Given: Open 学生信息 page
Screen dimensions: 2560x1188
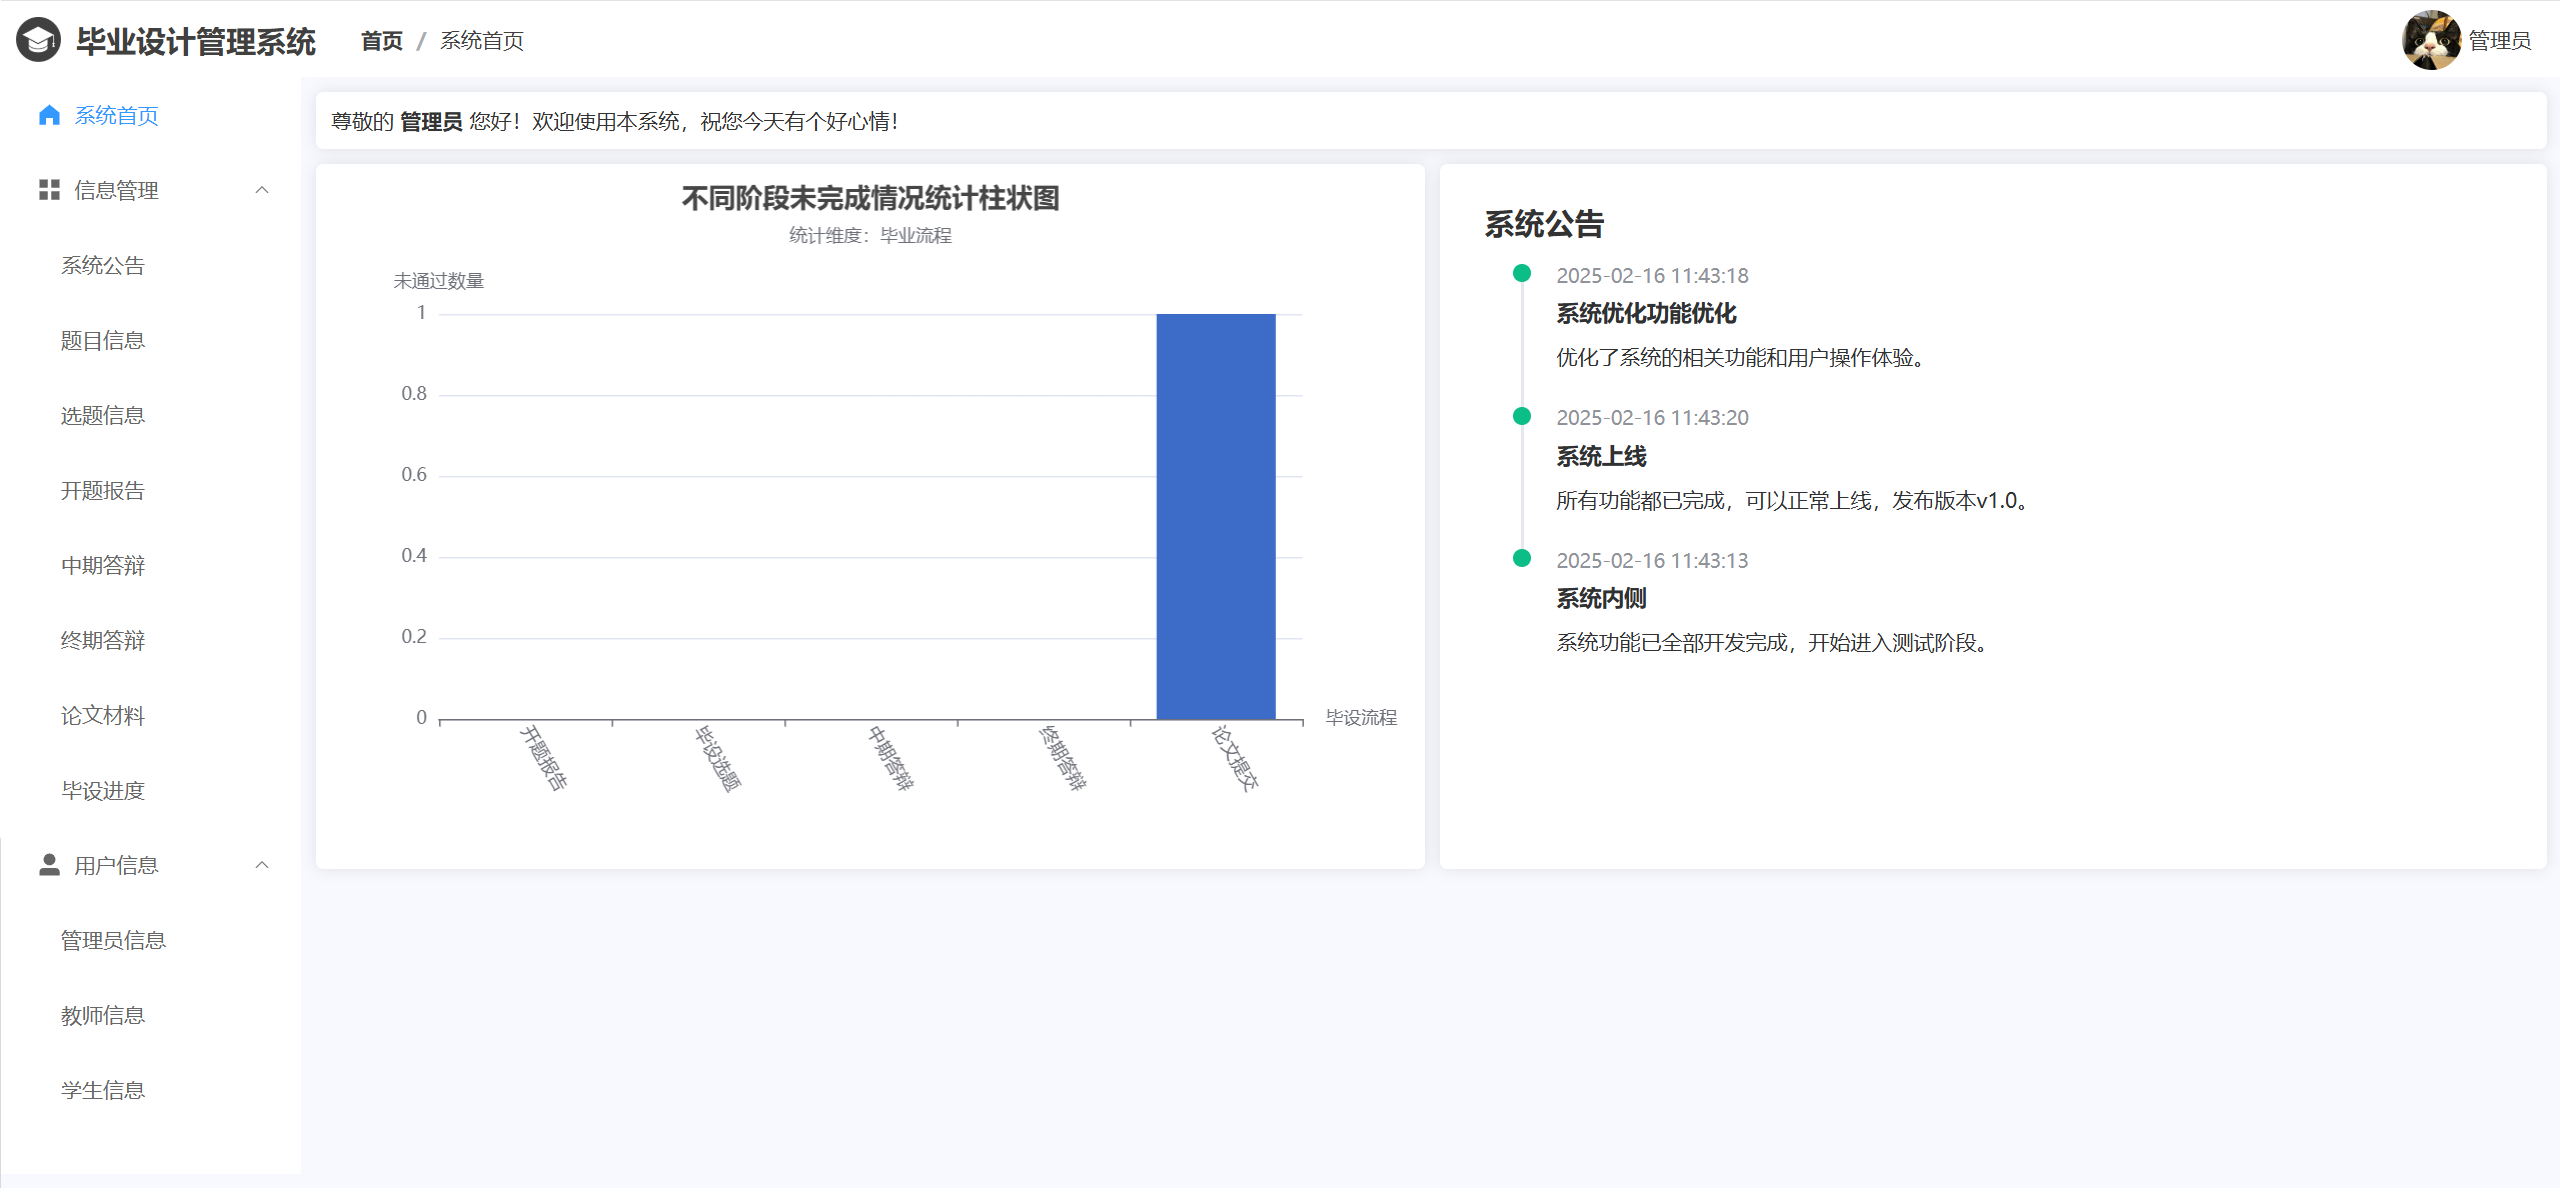Looking at the screenshot, I should [x=103, y=1090].
